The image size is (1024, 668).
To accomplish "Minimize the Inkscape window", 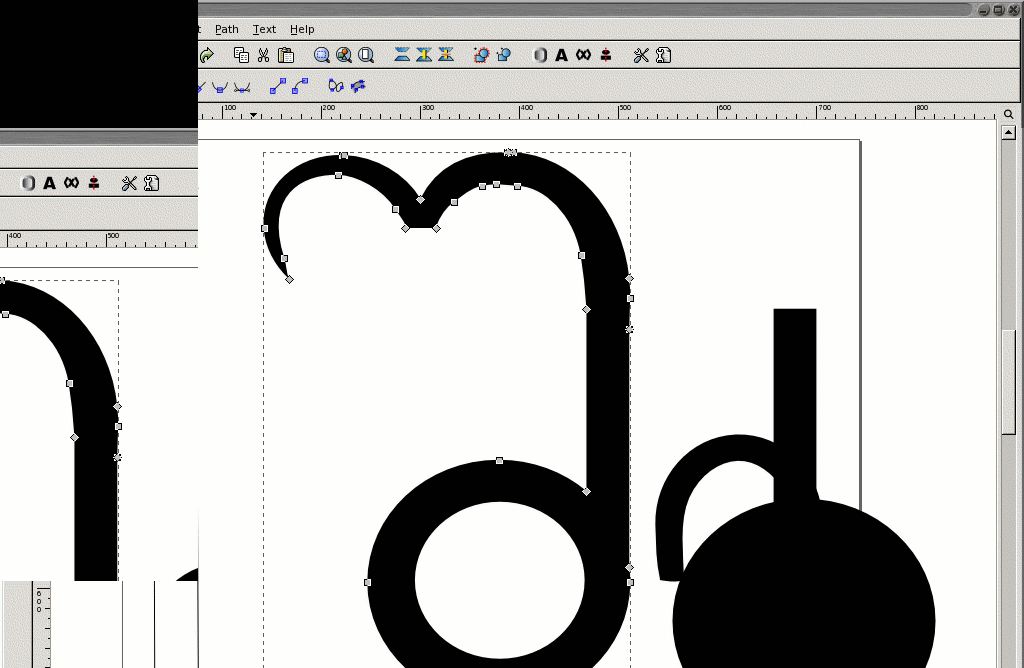I will (x=985, y=10).
